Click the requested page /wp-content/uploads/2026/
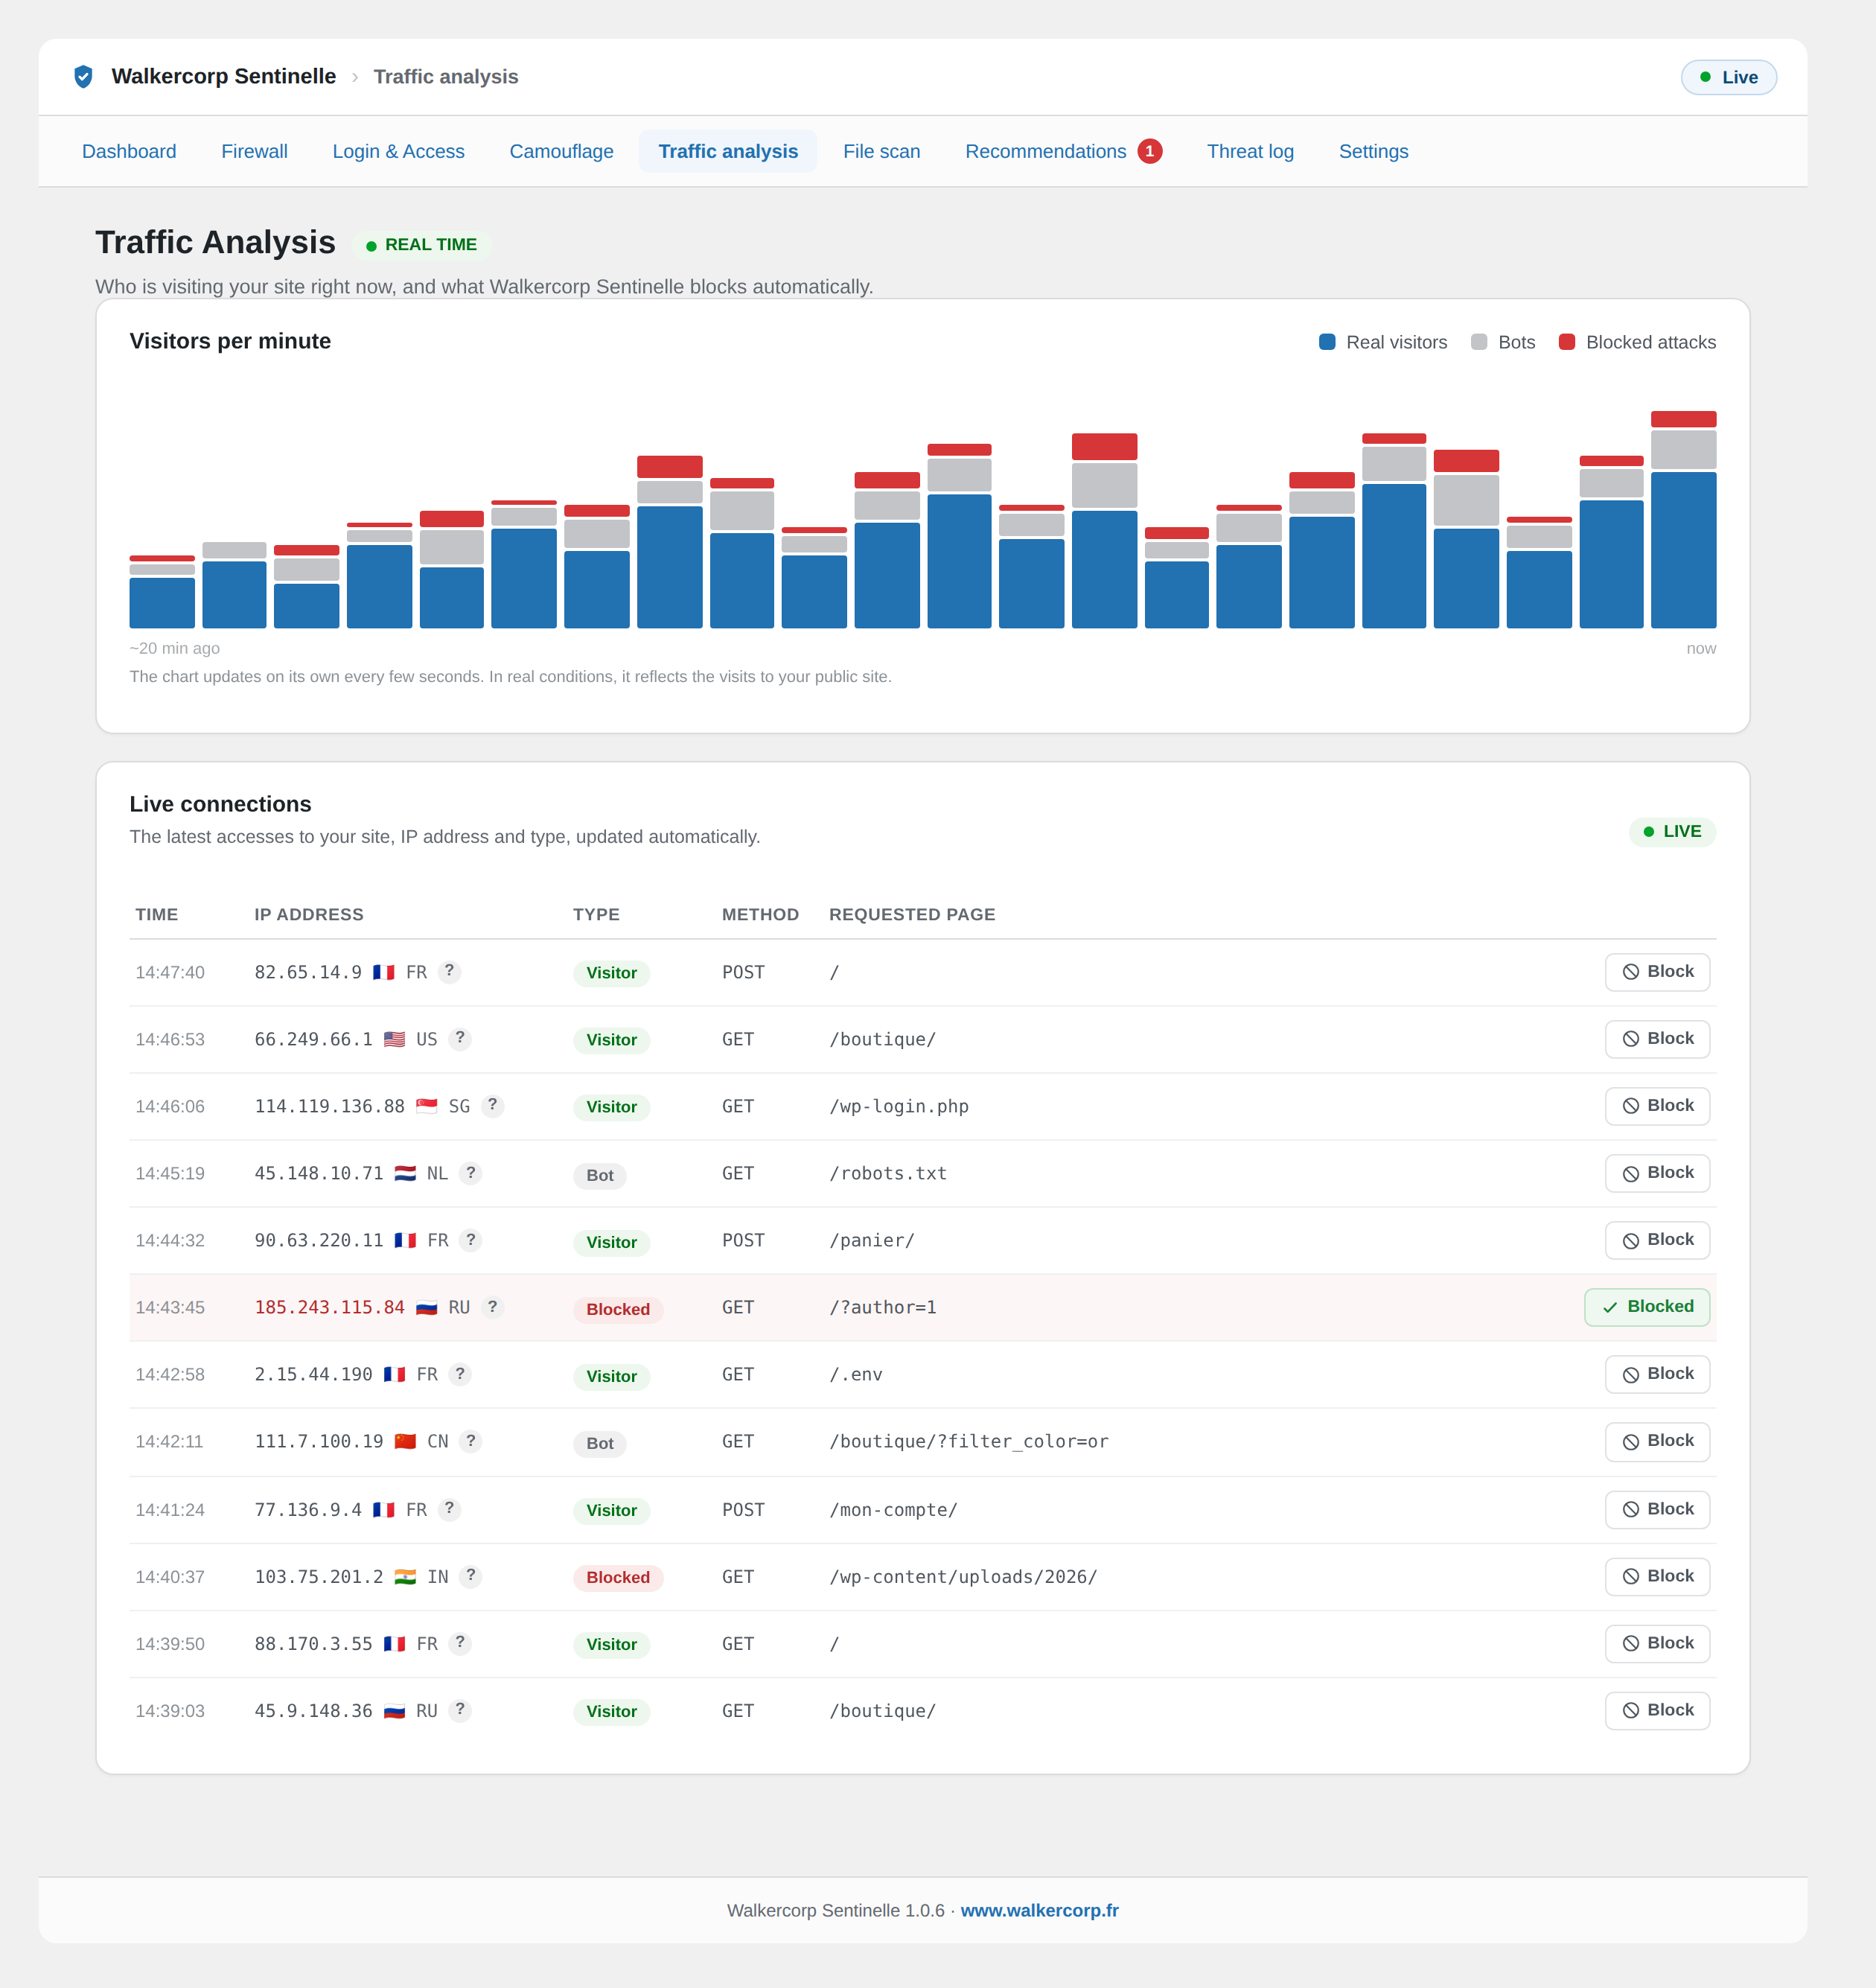Image resolution: width=1876 pixels, height=1988 pixels. pos(963,1577)
